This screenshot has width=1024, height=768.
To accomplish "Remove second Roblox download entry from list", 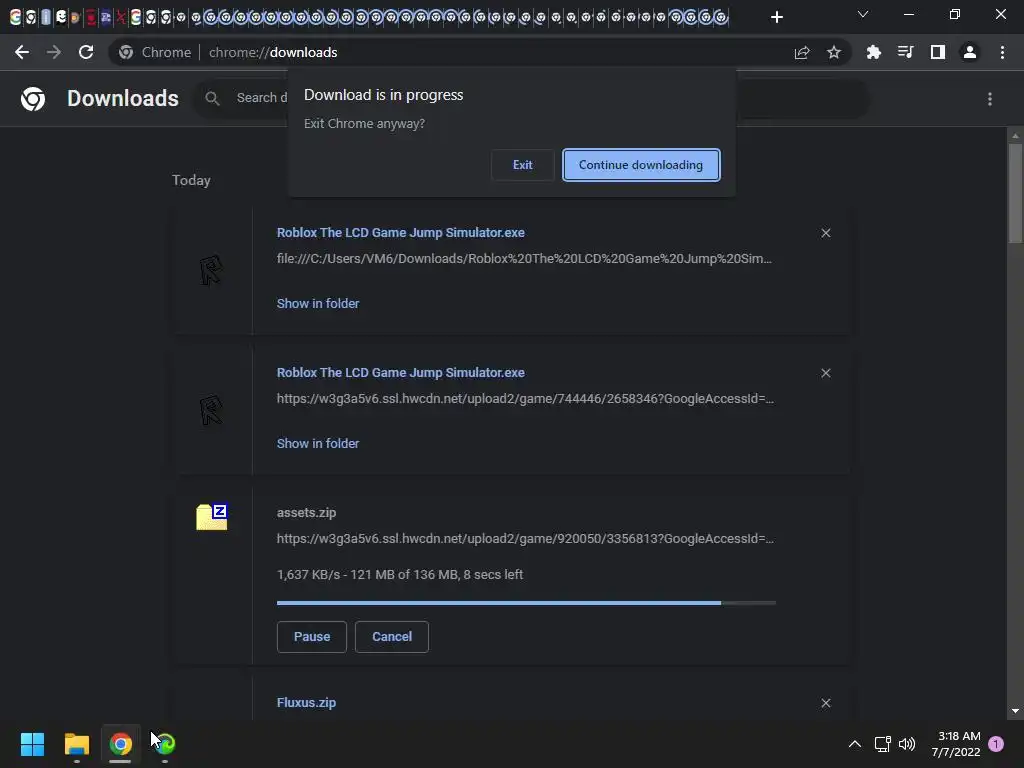I will [826, 373].
